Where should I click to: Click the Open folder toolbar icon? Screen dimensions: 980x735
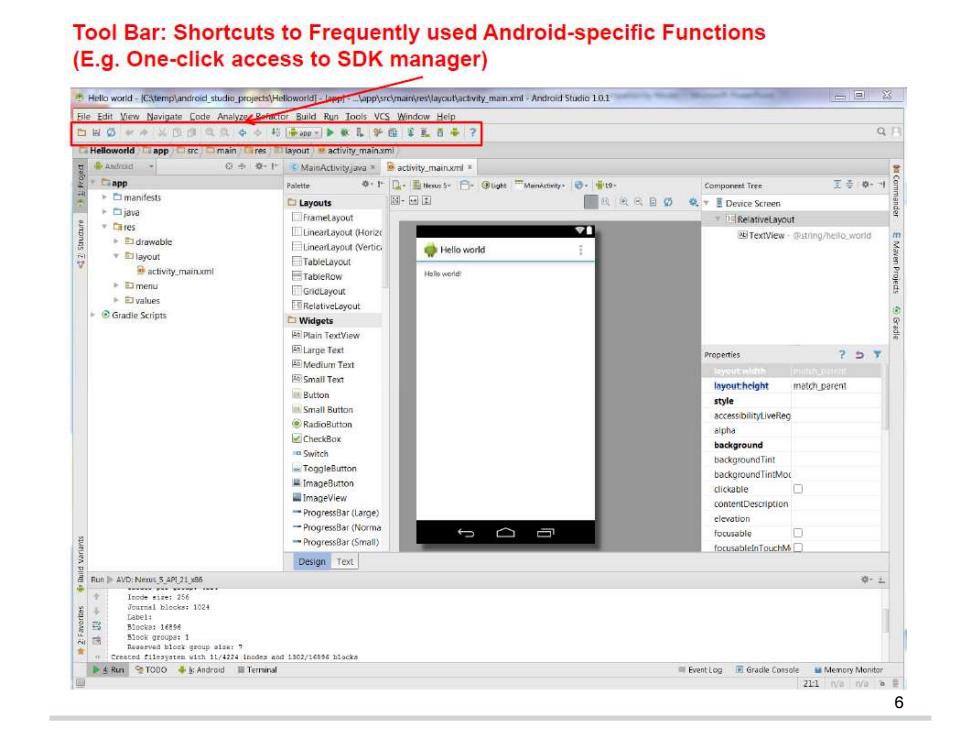tap(82, 132)
